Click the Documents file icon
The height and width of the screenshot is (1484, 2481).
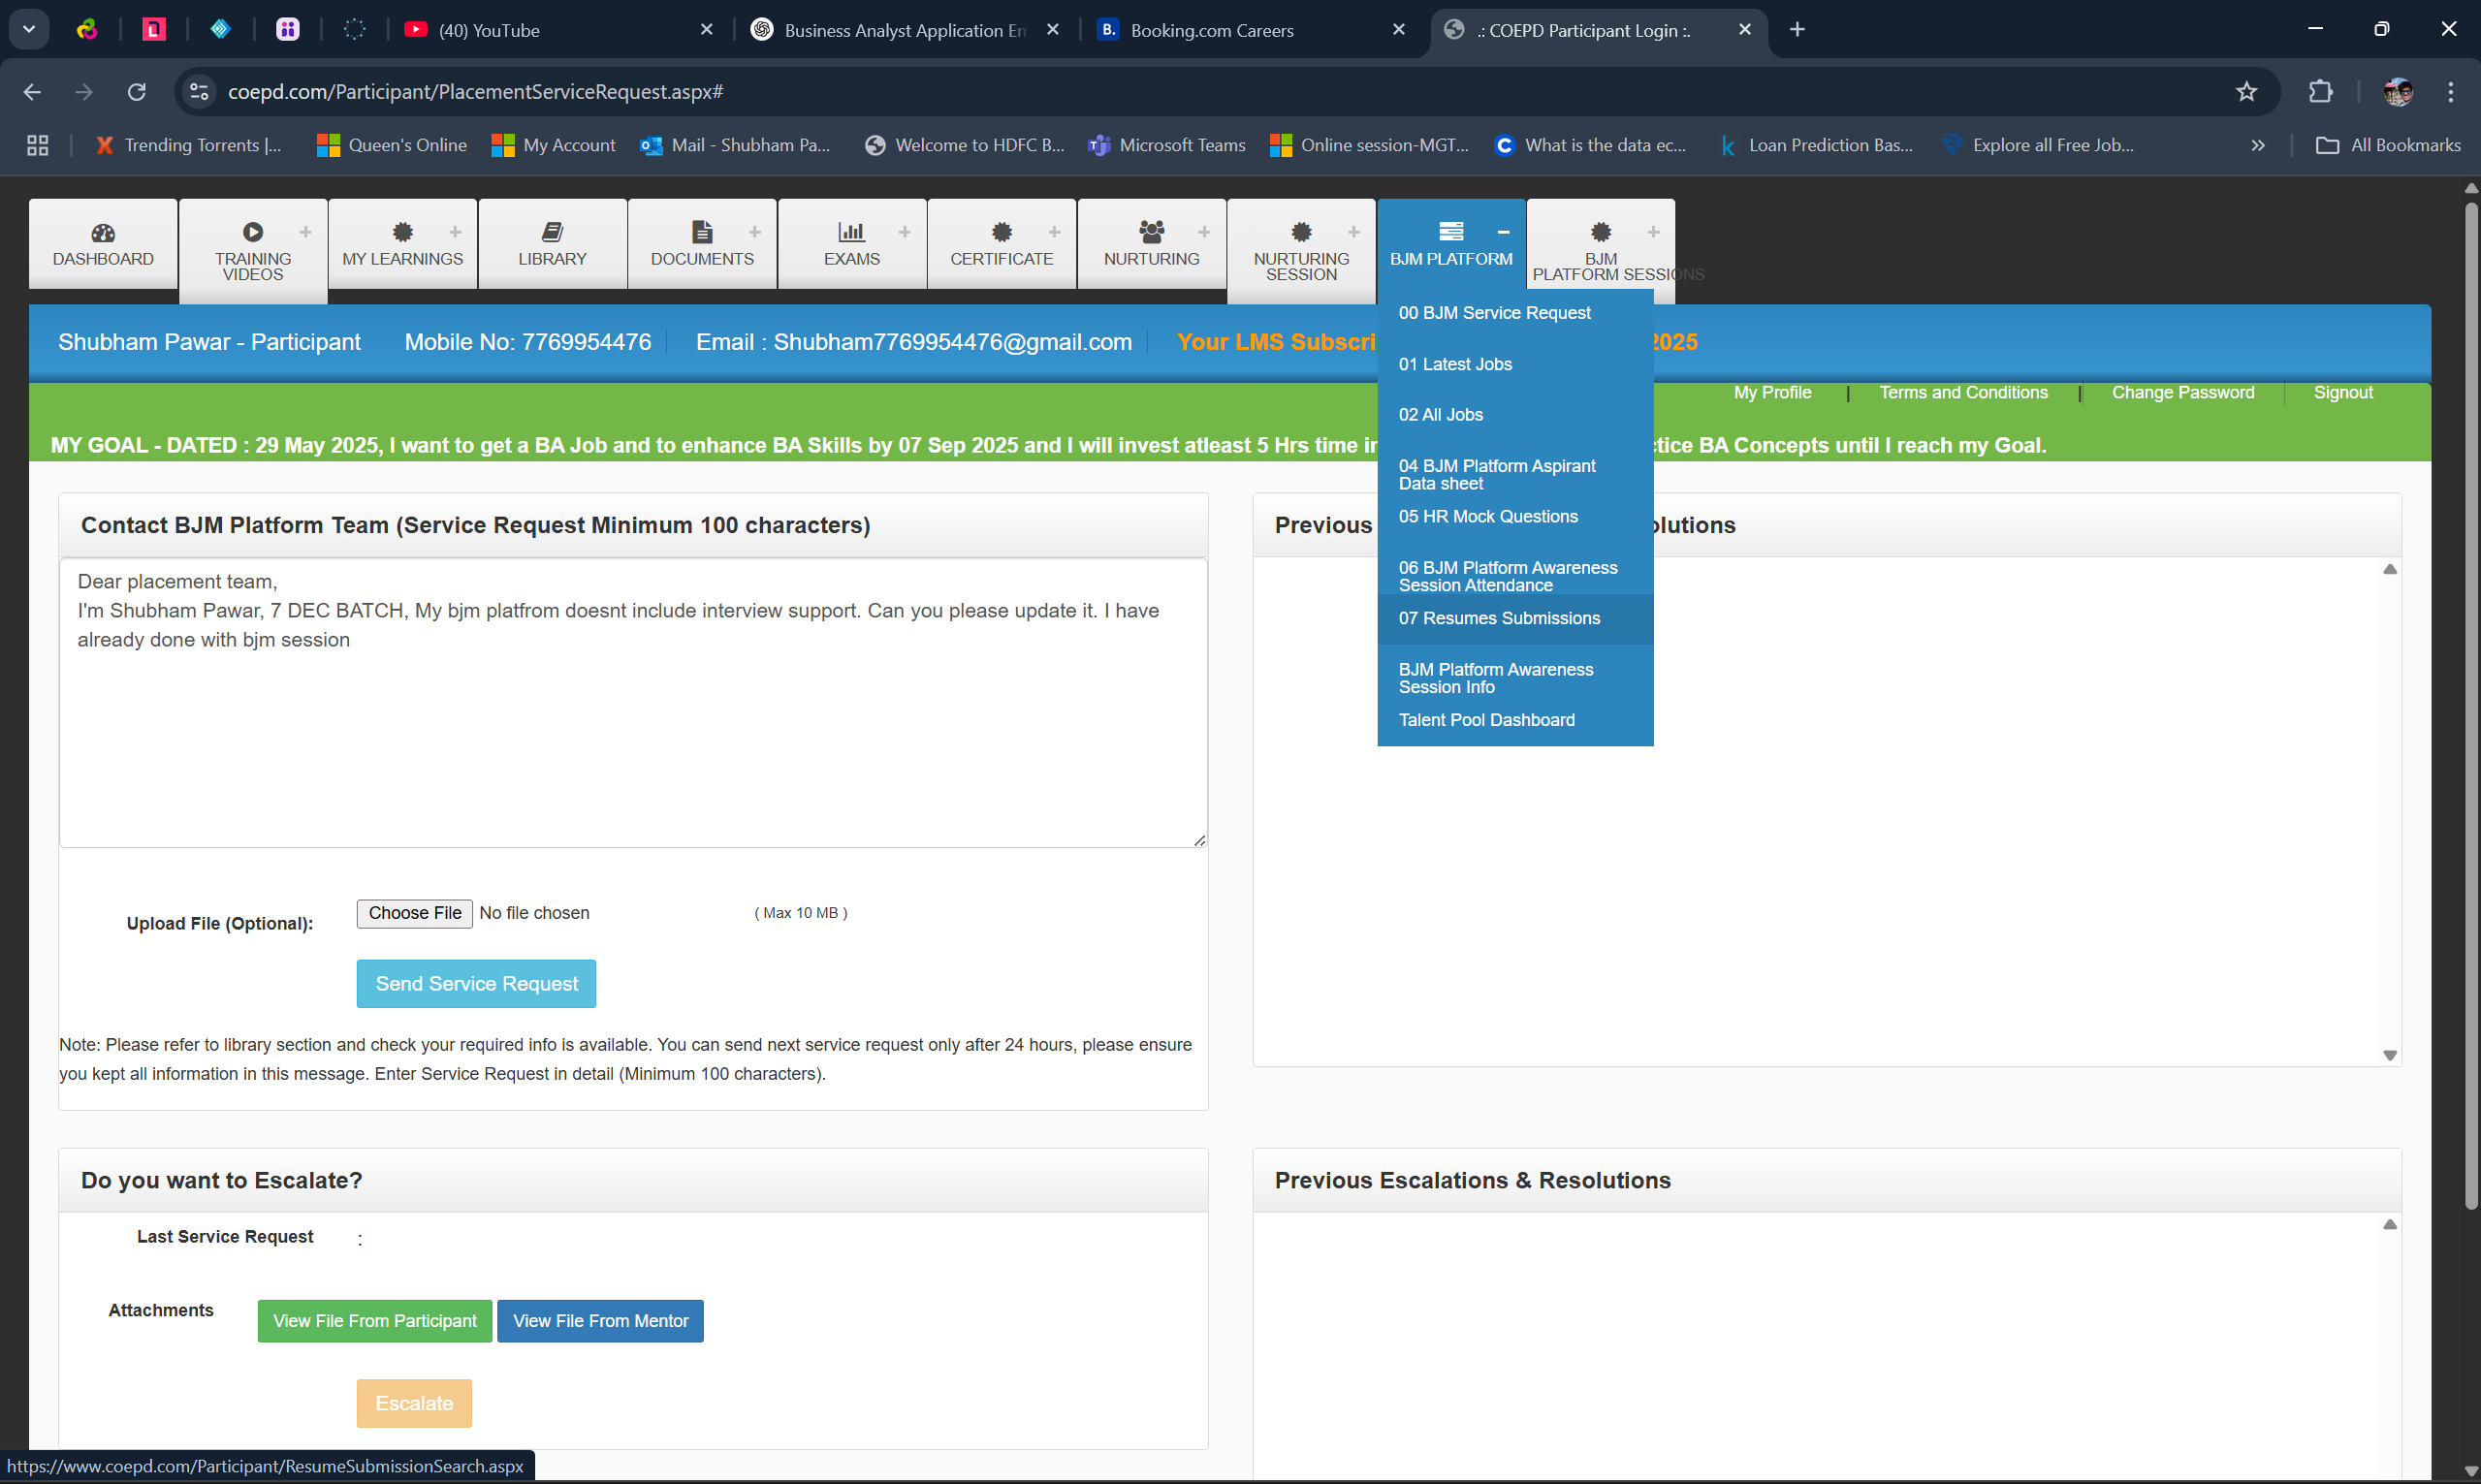702,232
